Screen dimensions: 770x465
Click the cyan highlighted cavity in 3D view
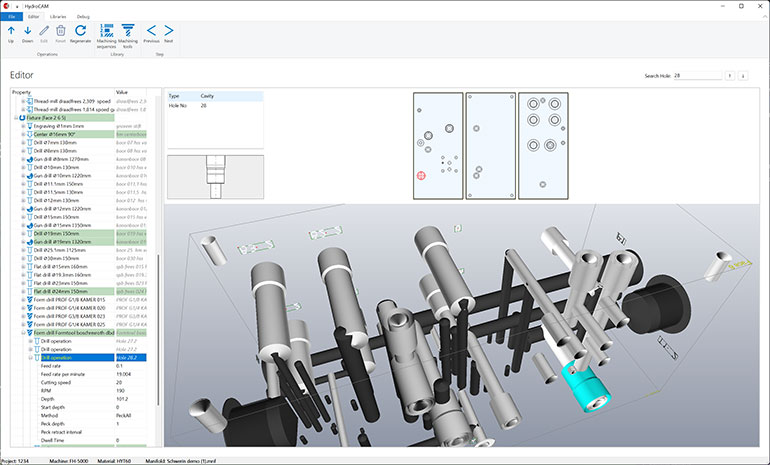[587, 386]
